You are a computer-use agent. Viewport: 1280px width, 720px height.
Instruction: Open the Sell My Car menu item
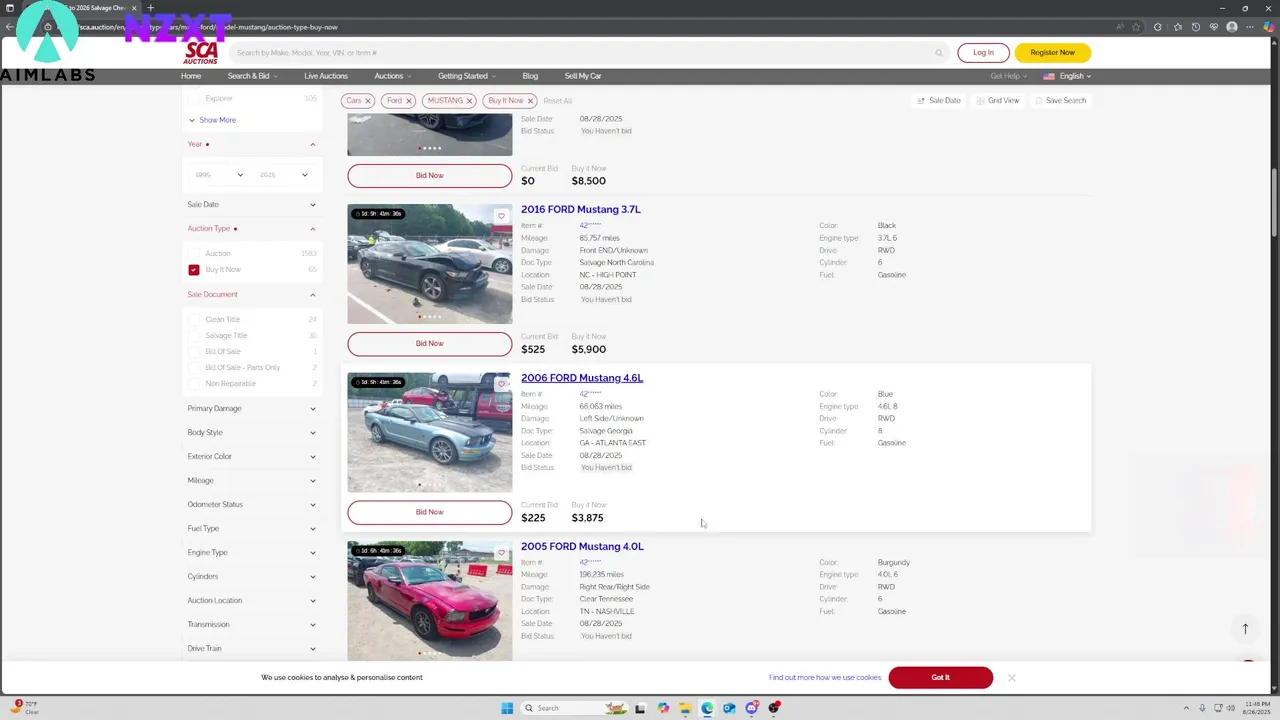(x=583, y=76)
